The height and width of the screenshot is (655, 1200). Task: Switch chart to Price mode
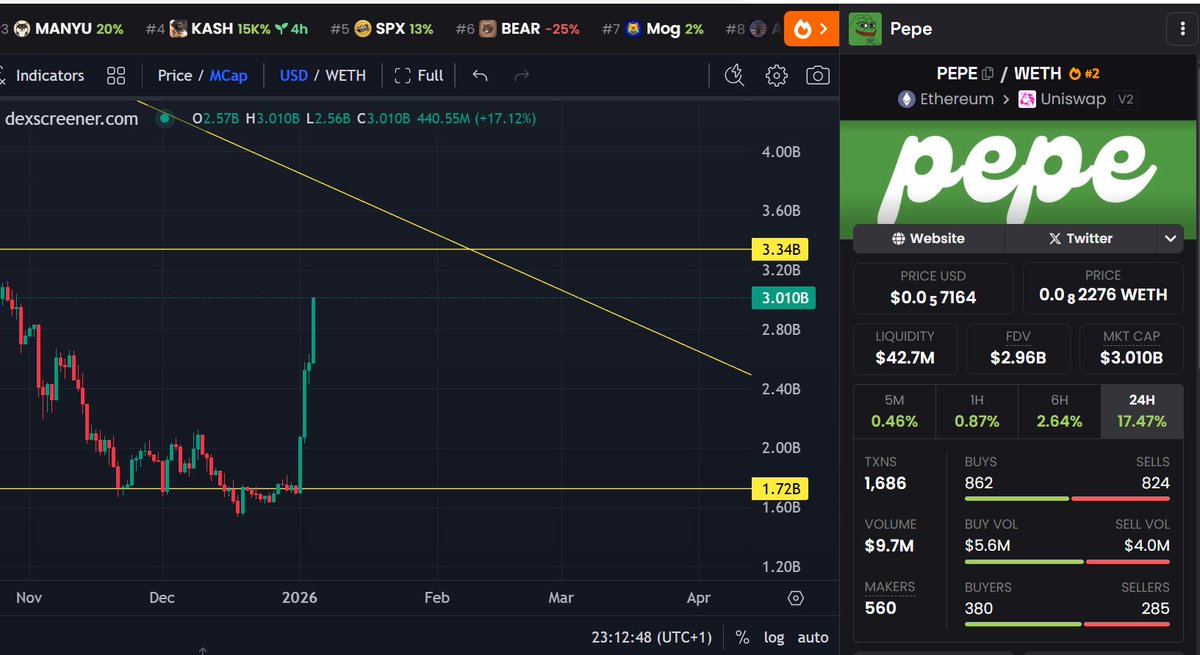tap(175, 75)
